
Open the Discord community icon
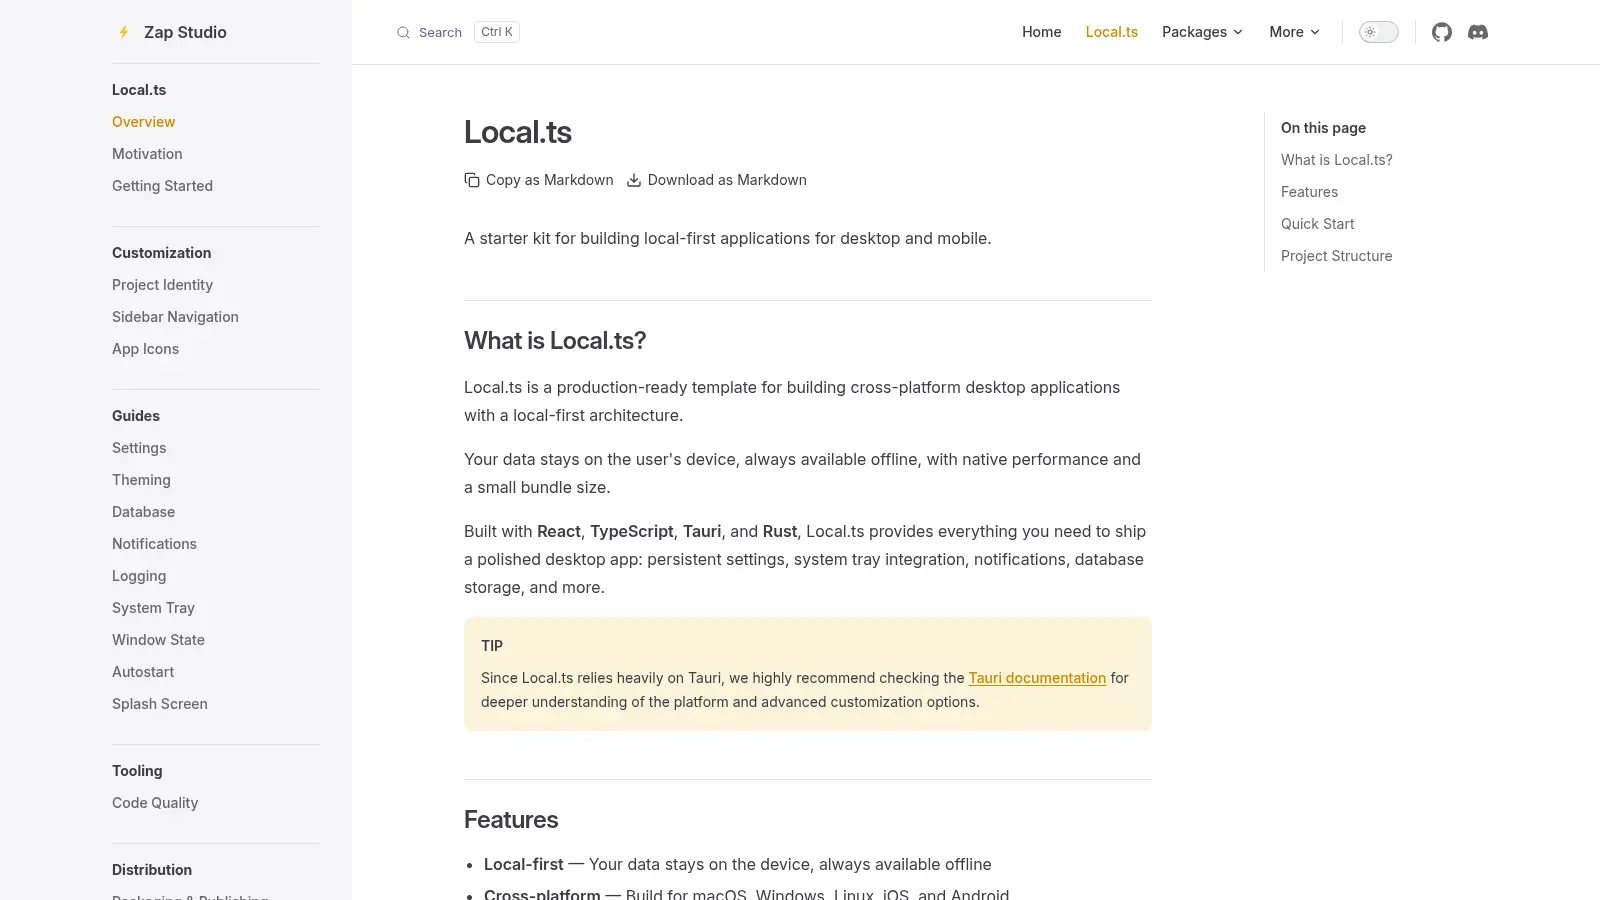coord(1478,32)
